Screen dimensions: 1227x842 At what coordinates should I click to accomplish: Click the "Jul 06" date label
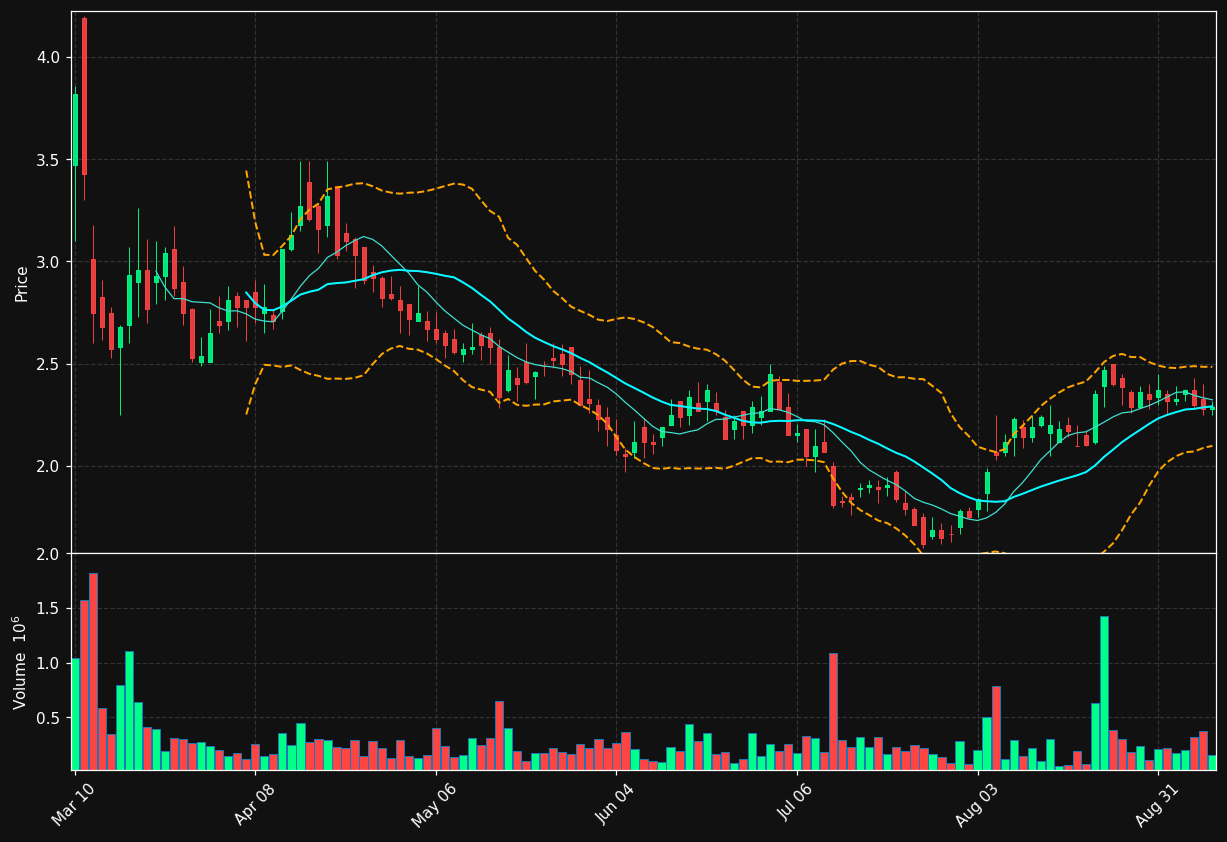(797, 805)
